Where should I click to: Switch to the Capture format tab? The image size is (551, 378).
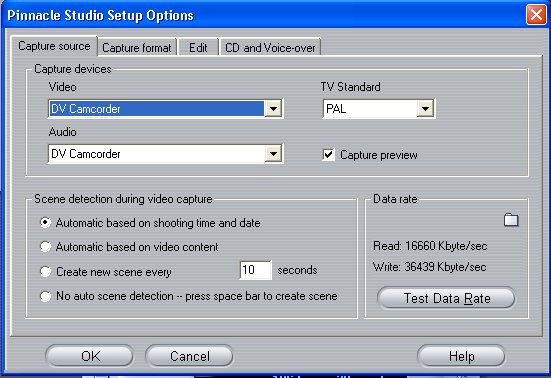137,47
